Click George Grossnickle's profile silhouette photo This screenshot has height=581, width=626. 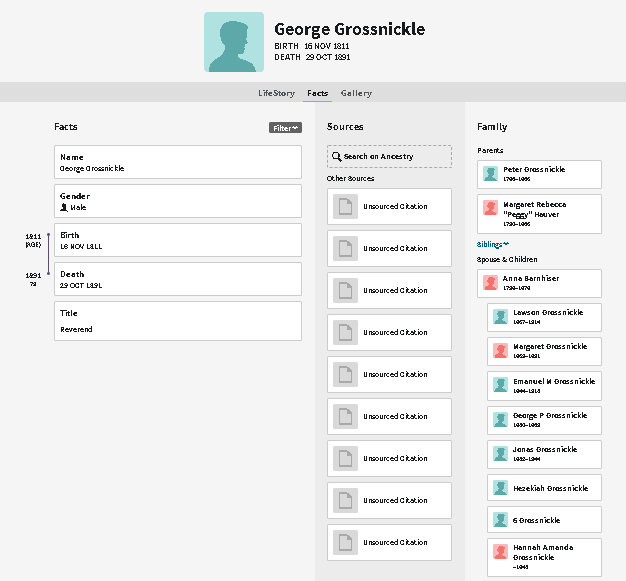pos(234,42)
